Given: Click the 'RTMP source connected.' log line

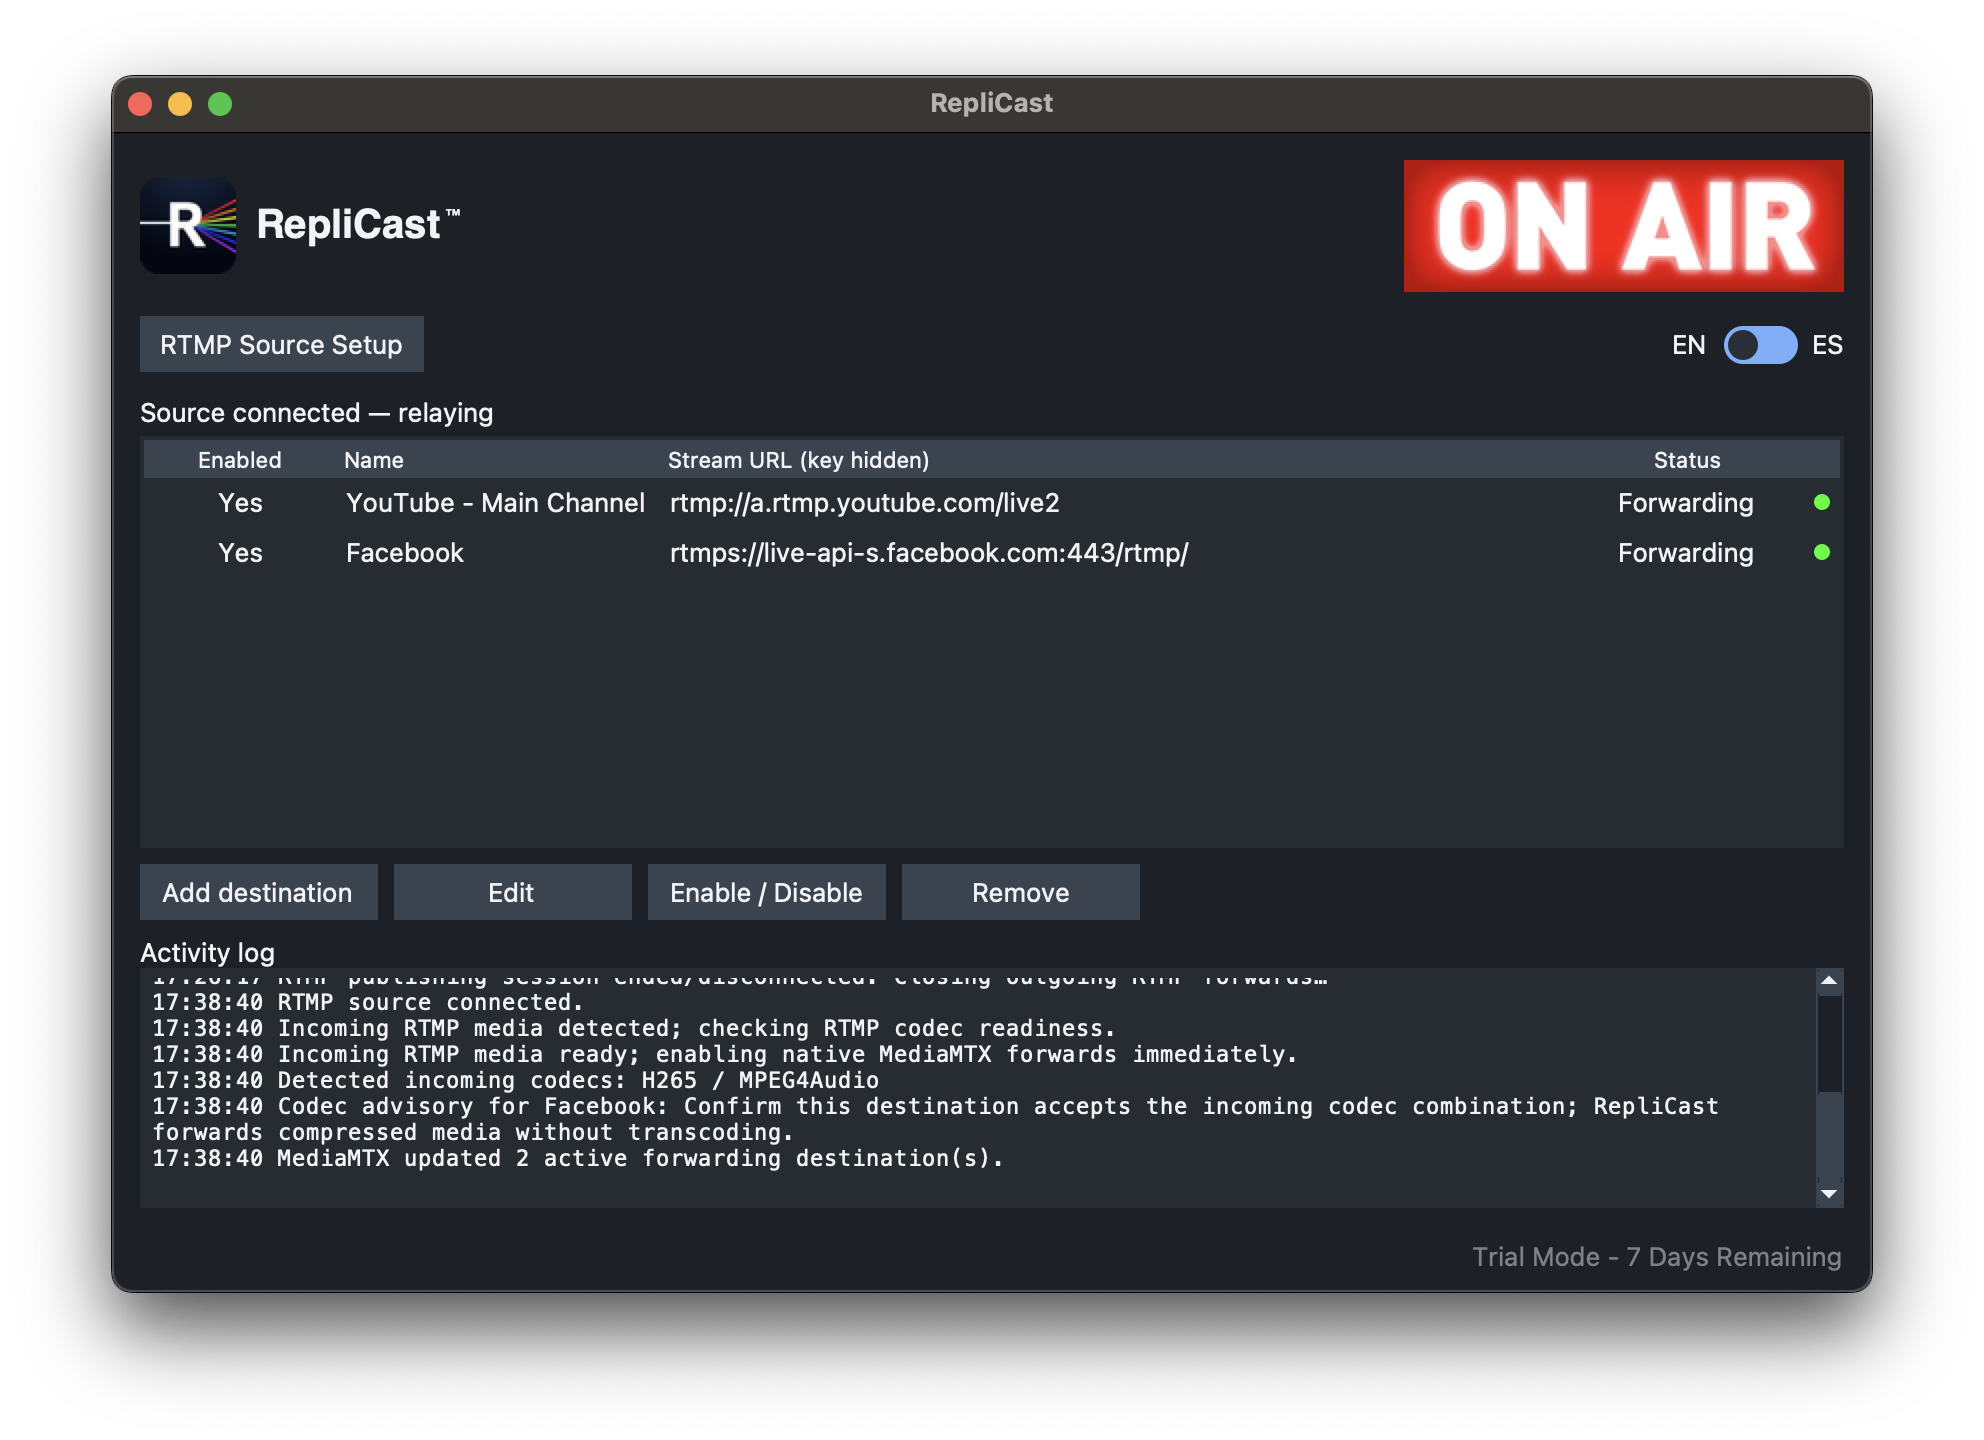Looking at the screenshot, I should point(367,1002).
